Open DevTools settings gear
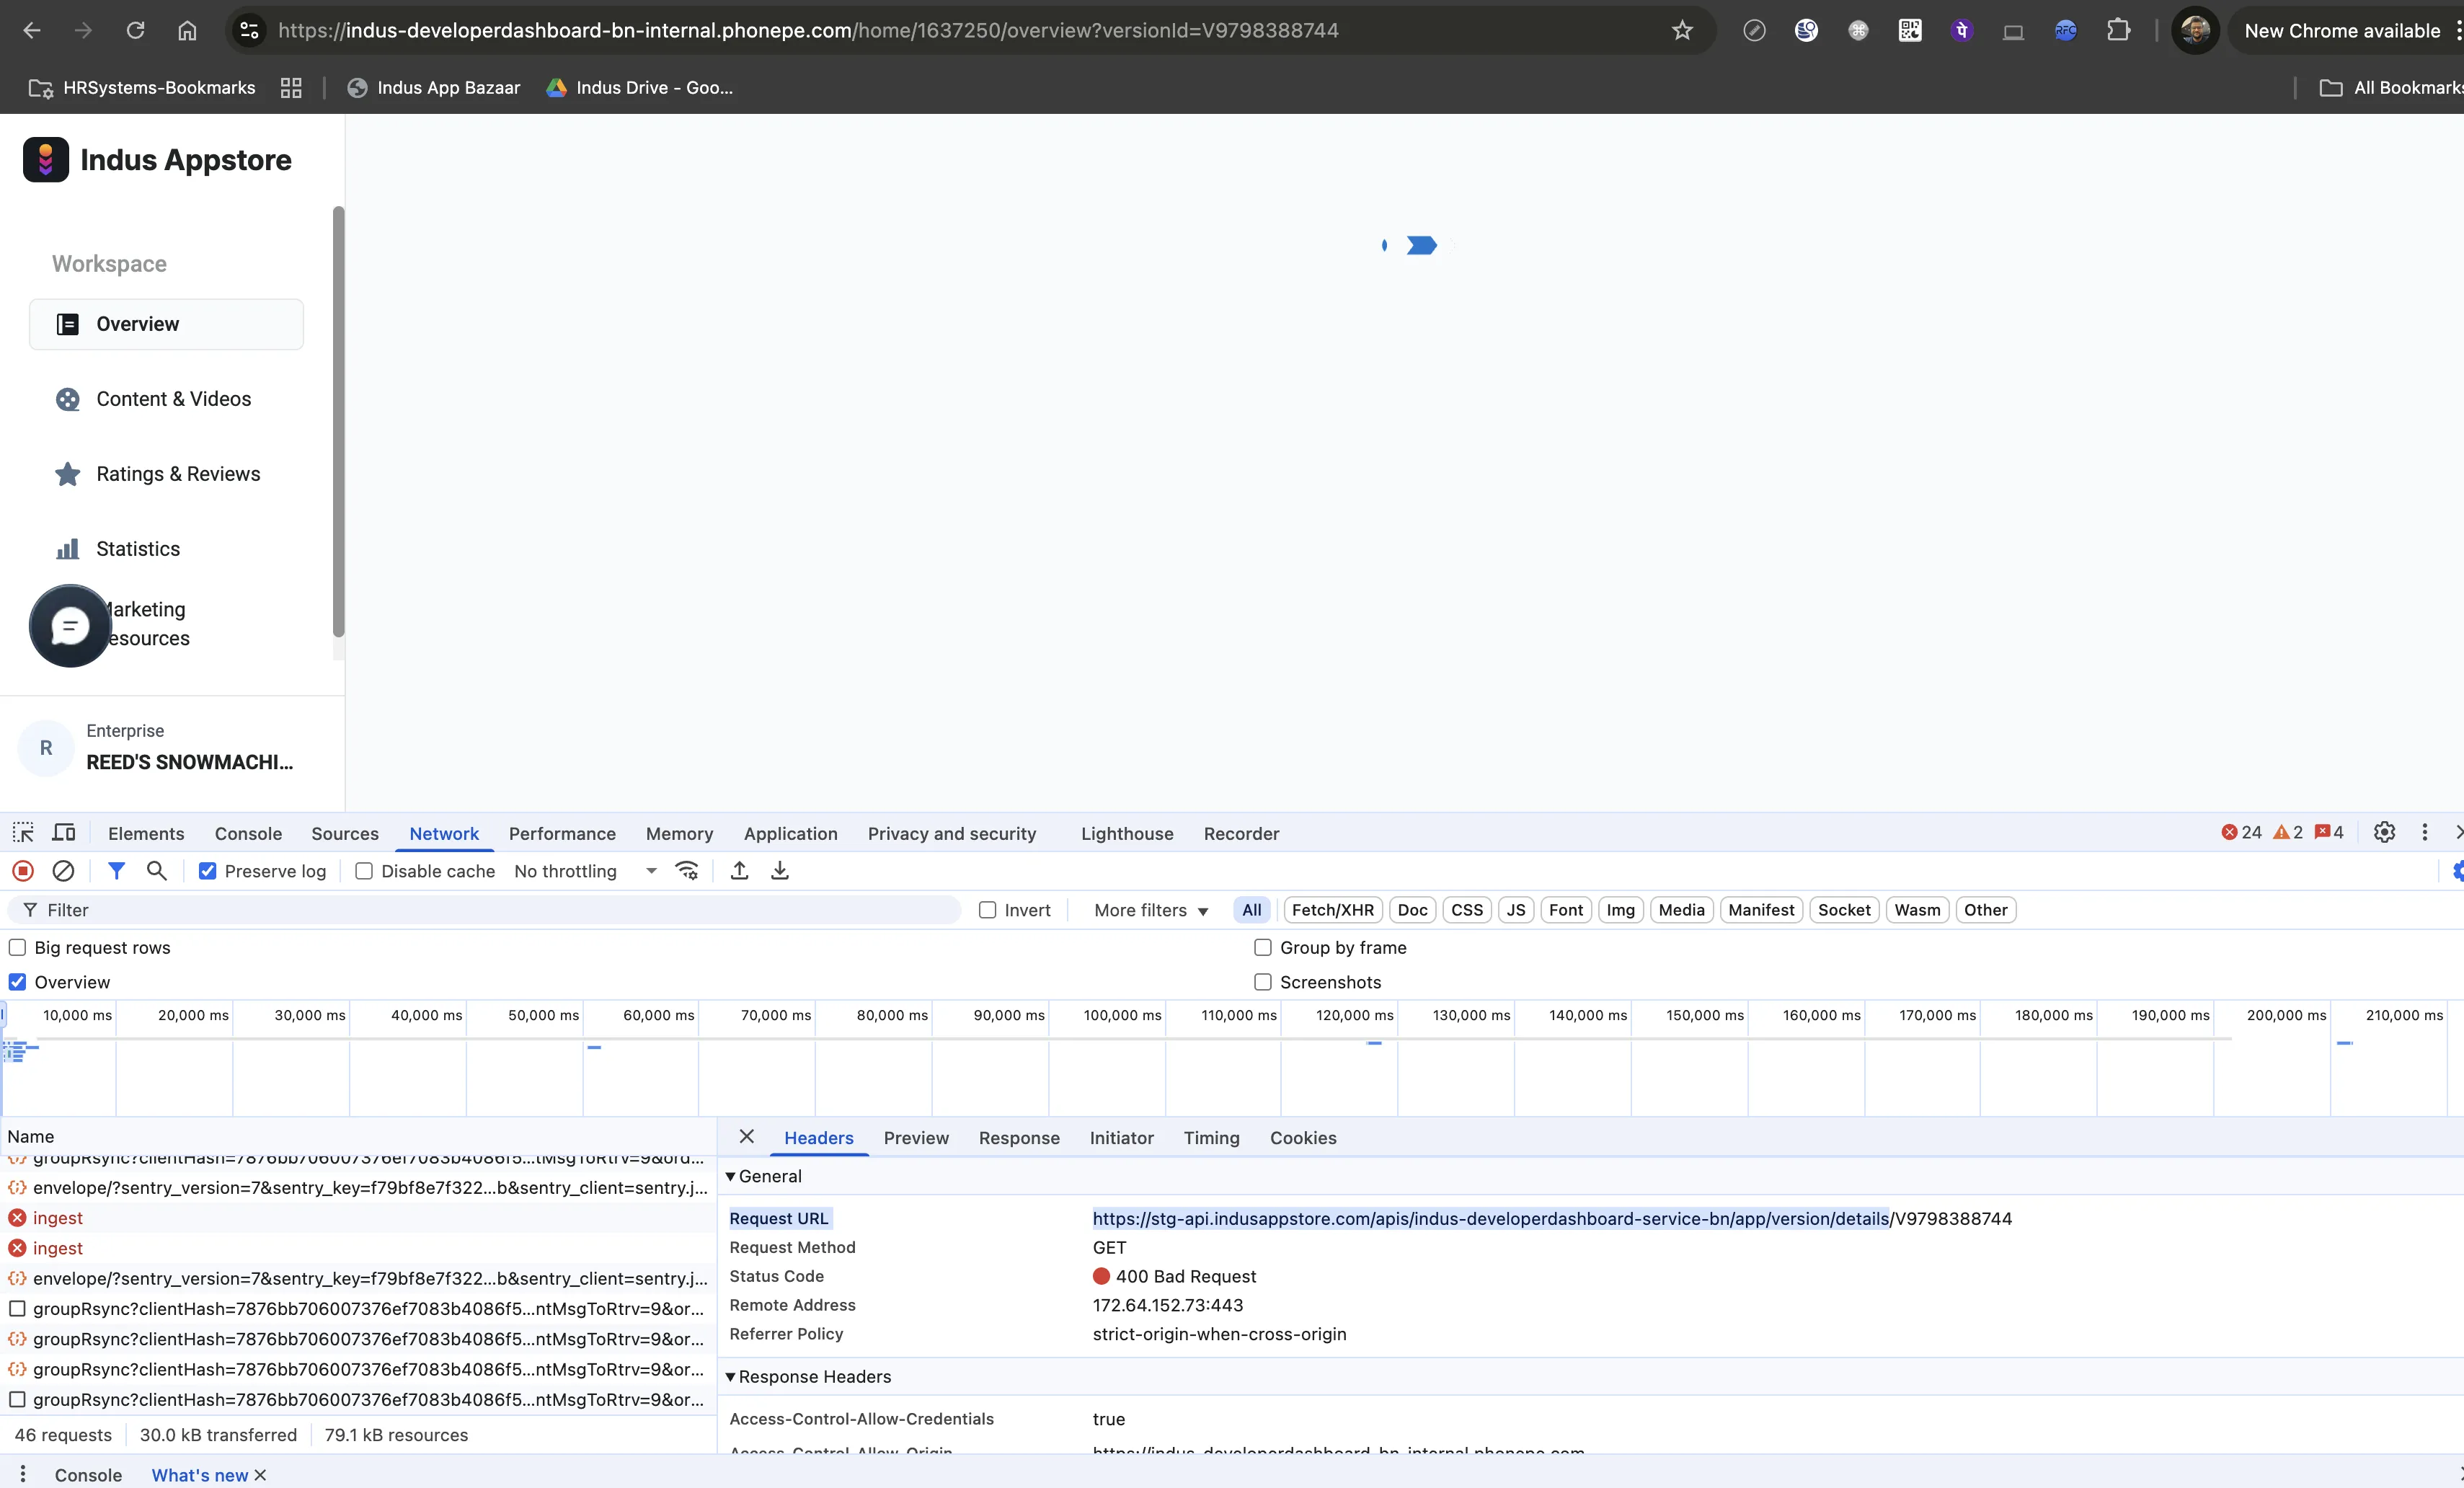The width and height of the screenshot is (2464, 1488). point(2385,832)
